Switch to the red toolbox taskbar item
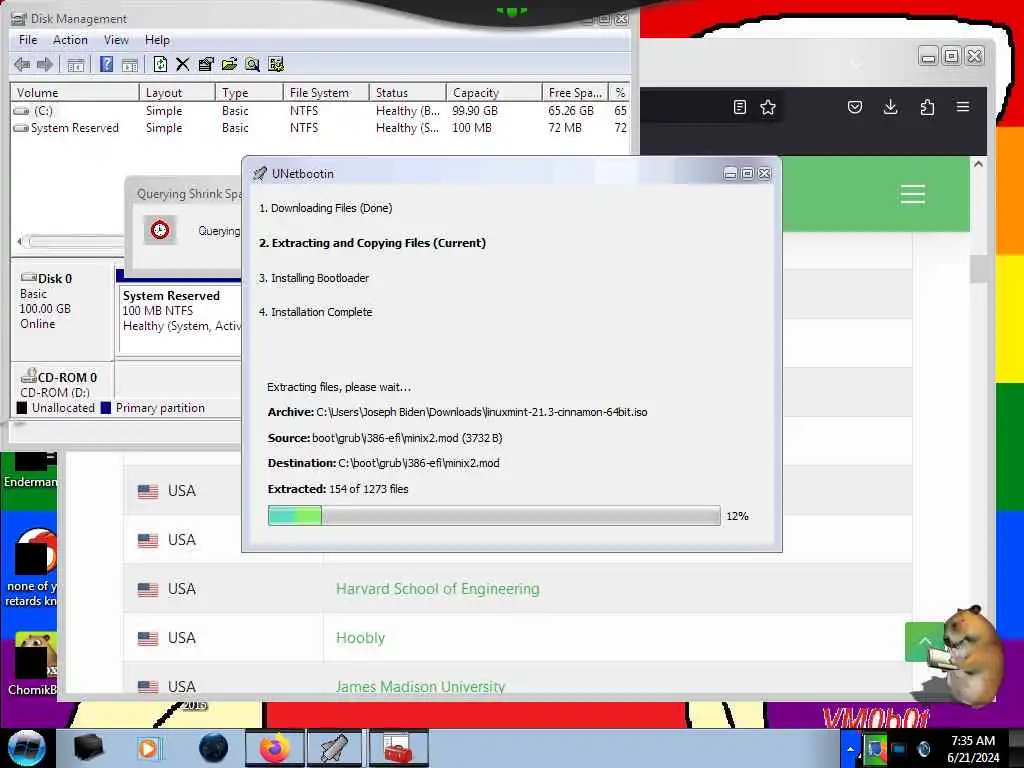 click(397, 748)
